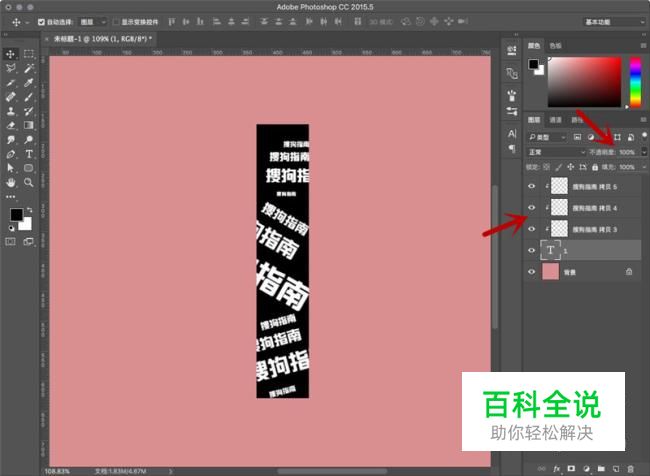The width and height of the screenshot is (650, 476).
Task: Select the Dodge tool
Action: coord(29,140)
